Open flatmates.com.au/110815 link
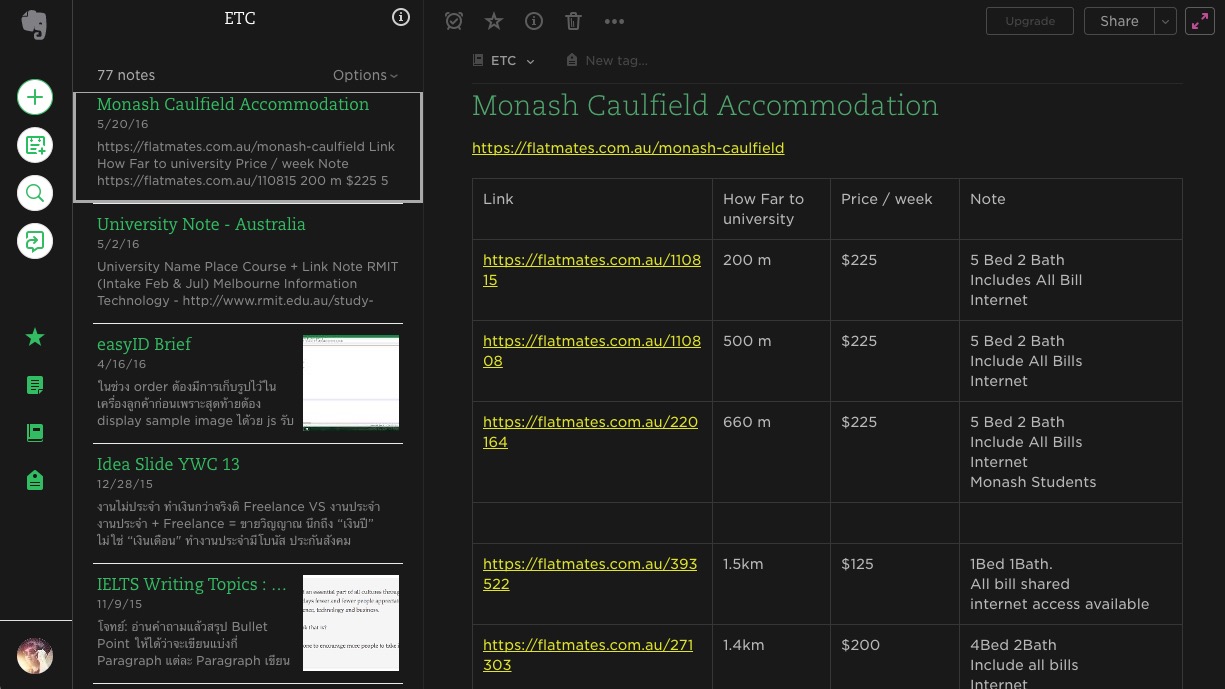 [592, 270]
